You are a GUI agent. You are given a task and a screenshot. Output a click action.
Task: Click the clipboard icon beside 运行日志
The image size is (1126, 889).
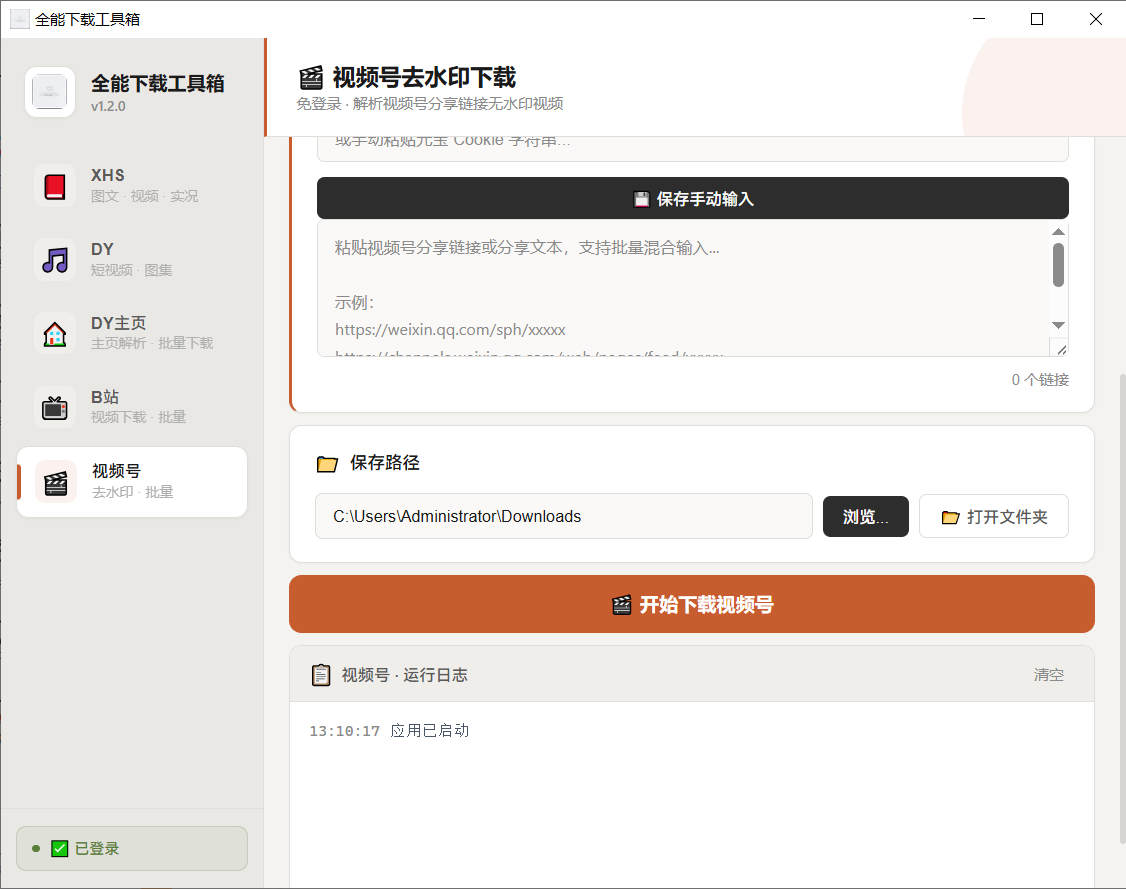coord(321,675)
